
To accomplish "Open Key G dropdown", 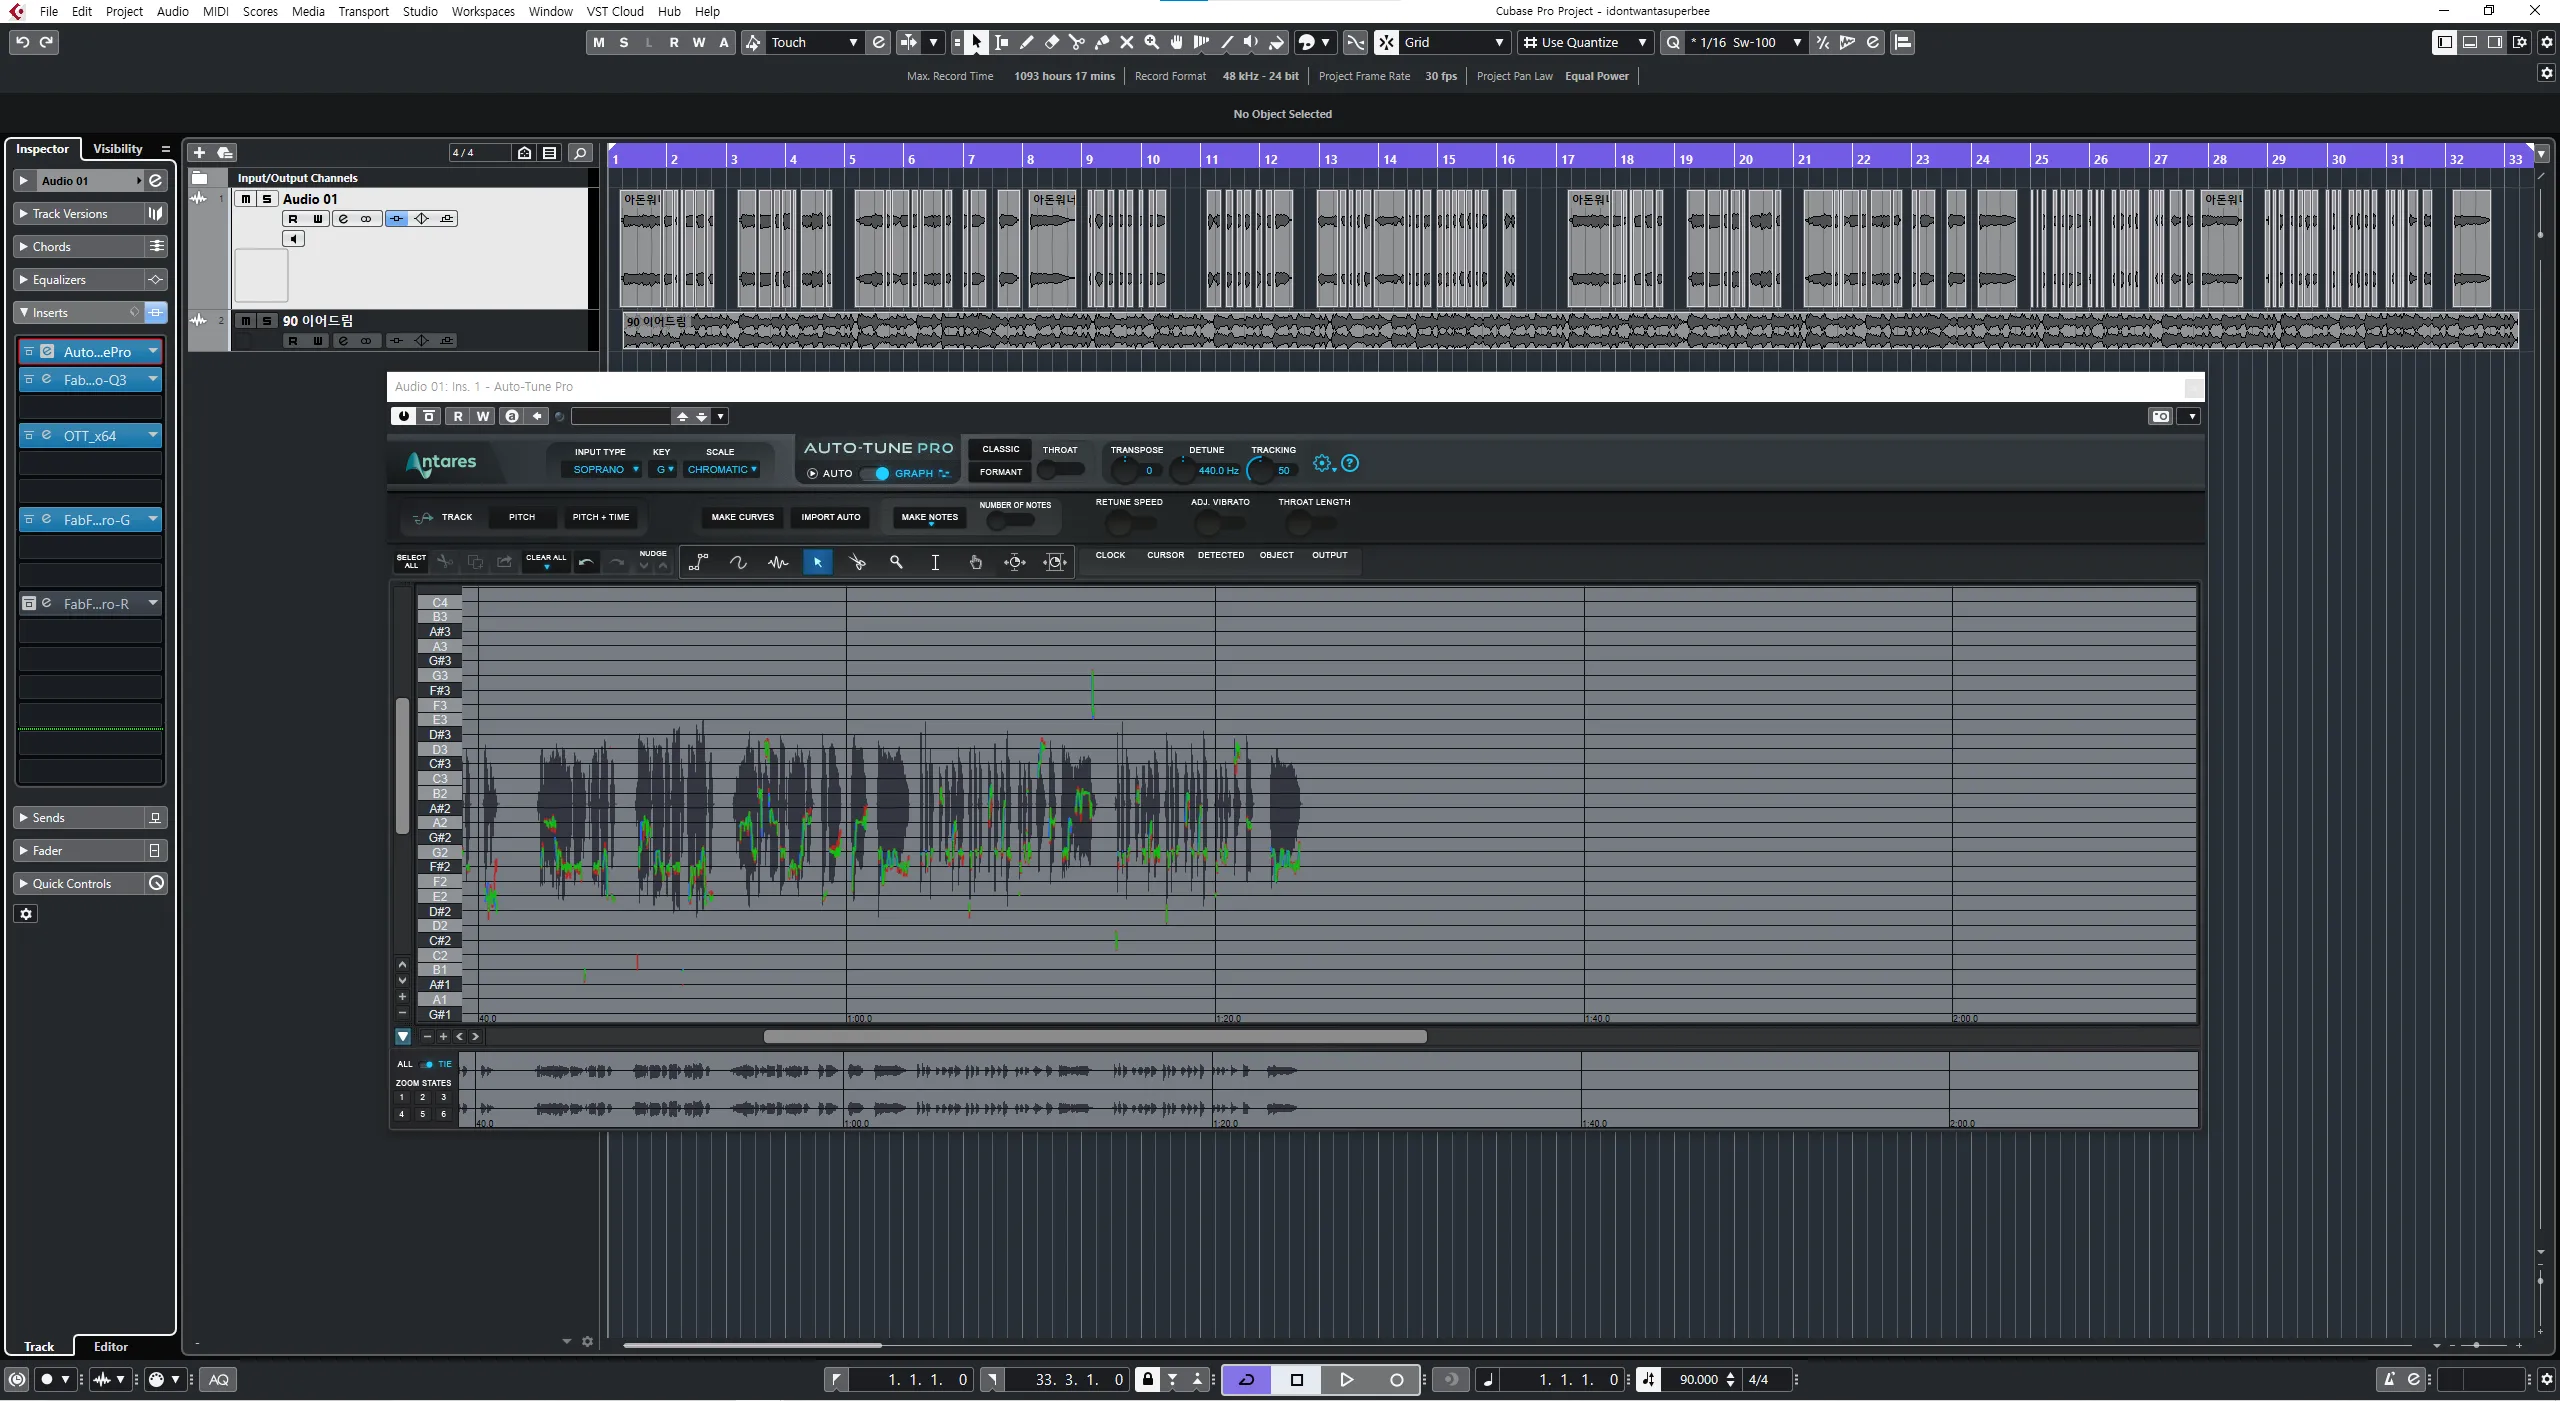I will click(x=663, y=469).
